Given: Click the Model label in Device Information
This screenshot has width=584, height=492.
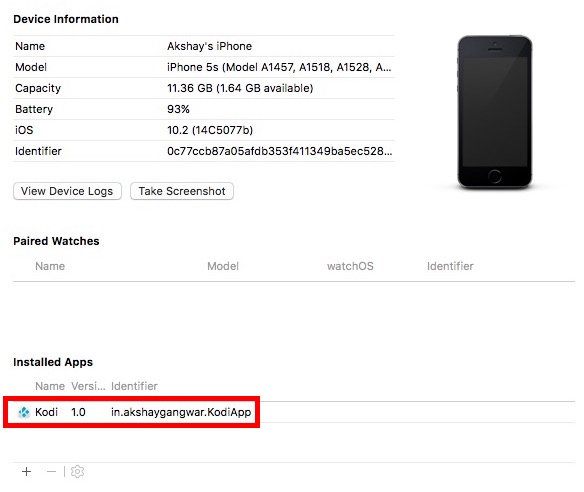Looking at the screenshot, I should click(31, 67).
